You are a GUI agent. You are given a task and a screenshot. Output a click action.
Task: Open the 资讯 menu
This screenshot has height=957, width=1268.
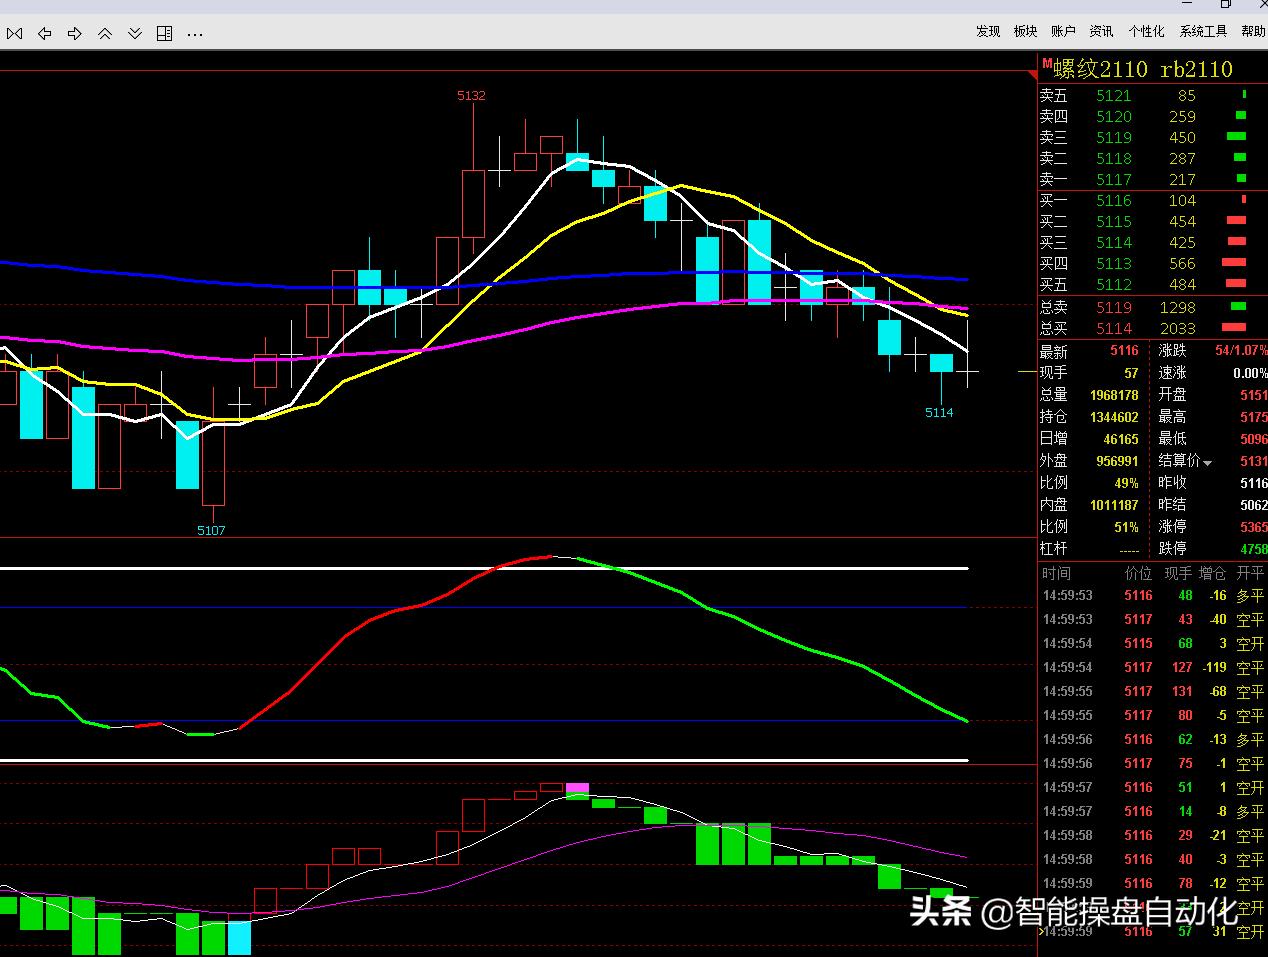[1102, 31]
